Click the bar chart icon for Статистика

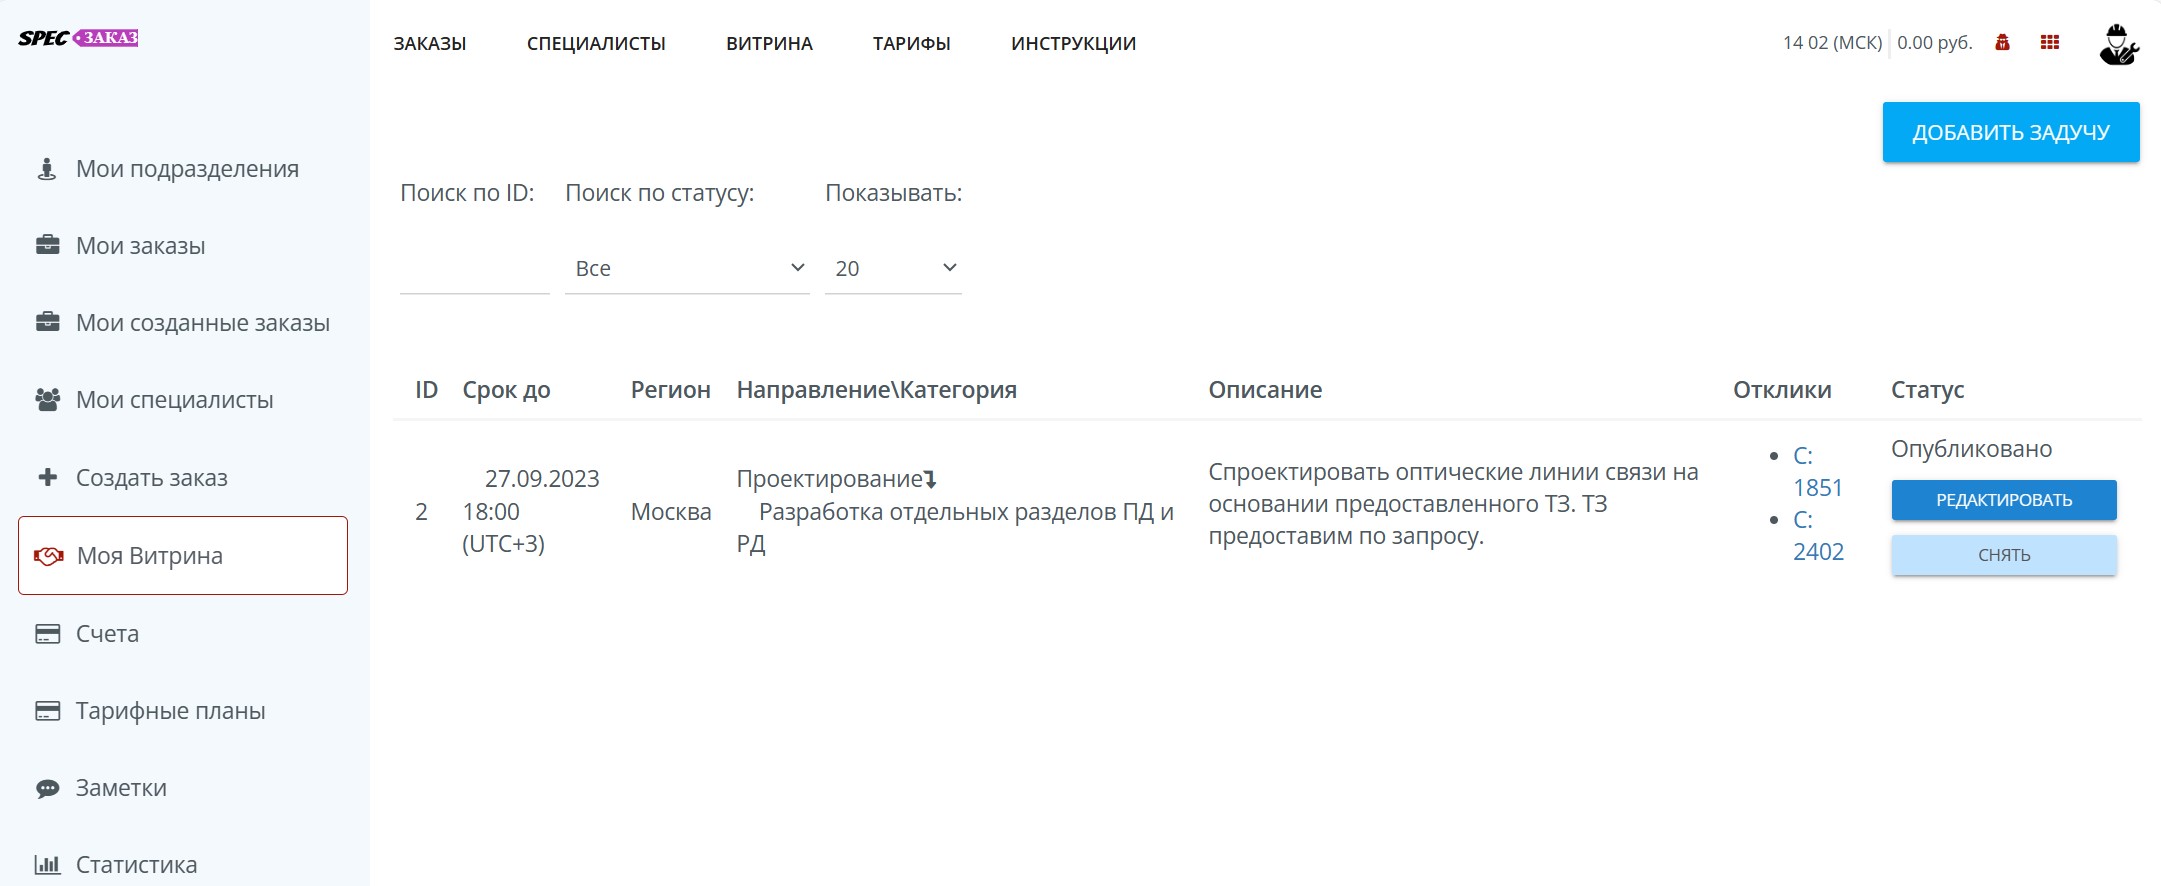(47, 864)
